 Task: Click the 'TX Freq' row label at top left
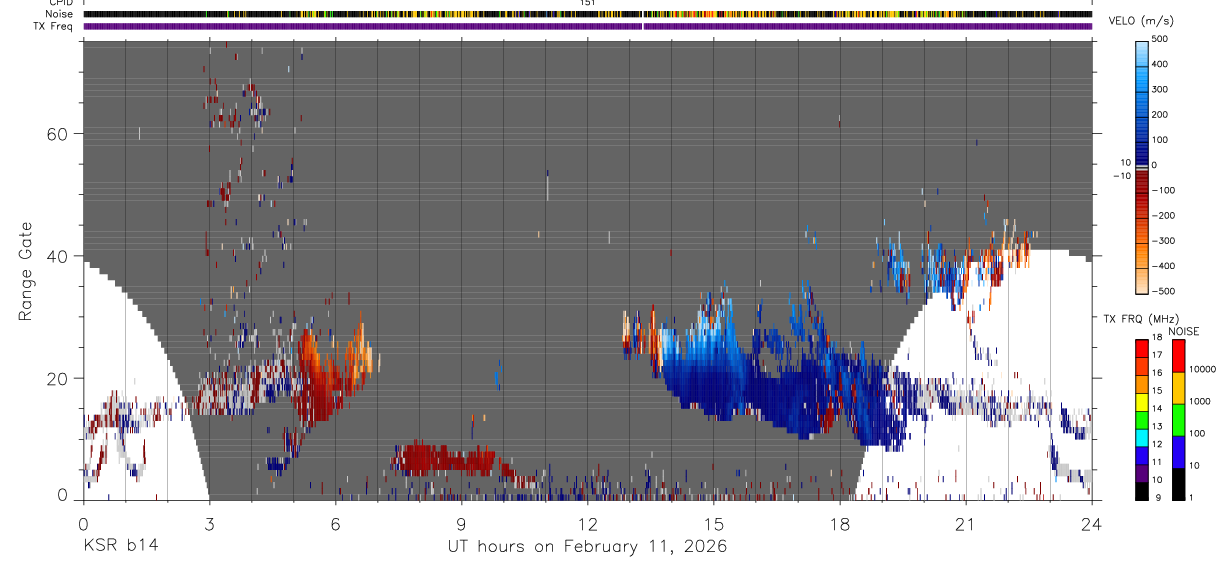click(54, 26)
